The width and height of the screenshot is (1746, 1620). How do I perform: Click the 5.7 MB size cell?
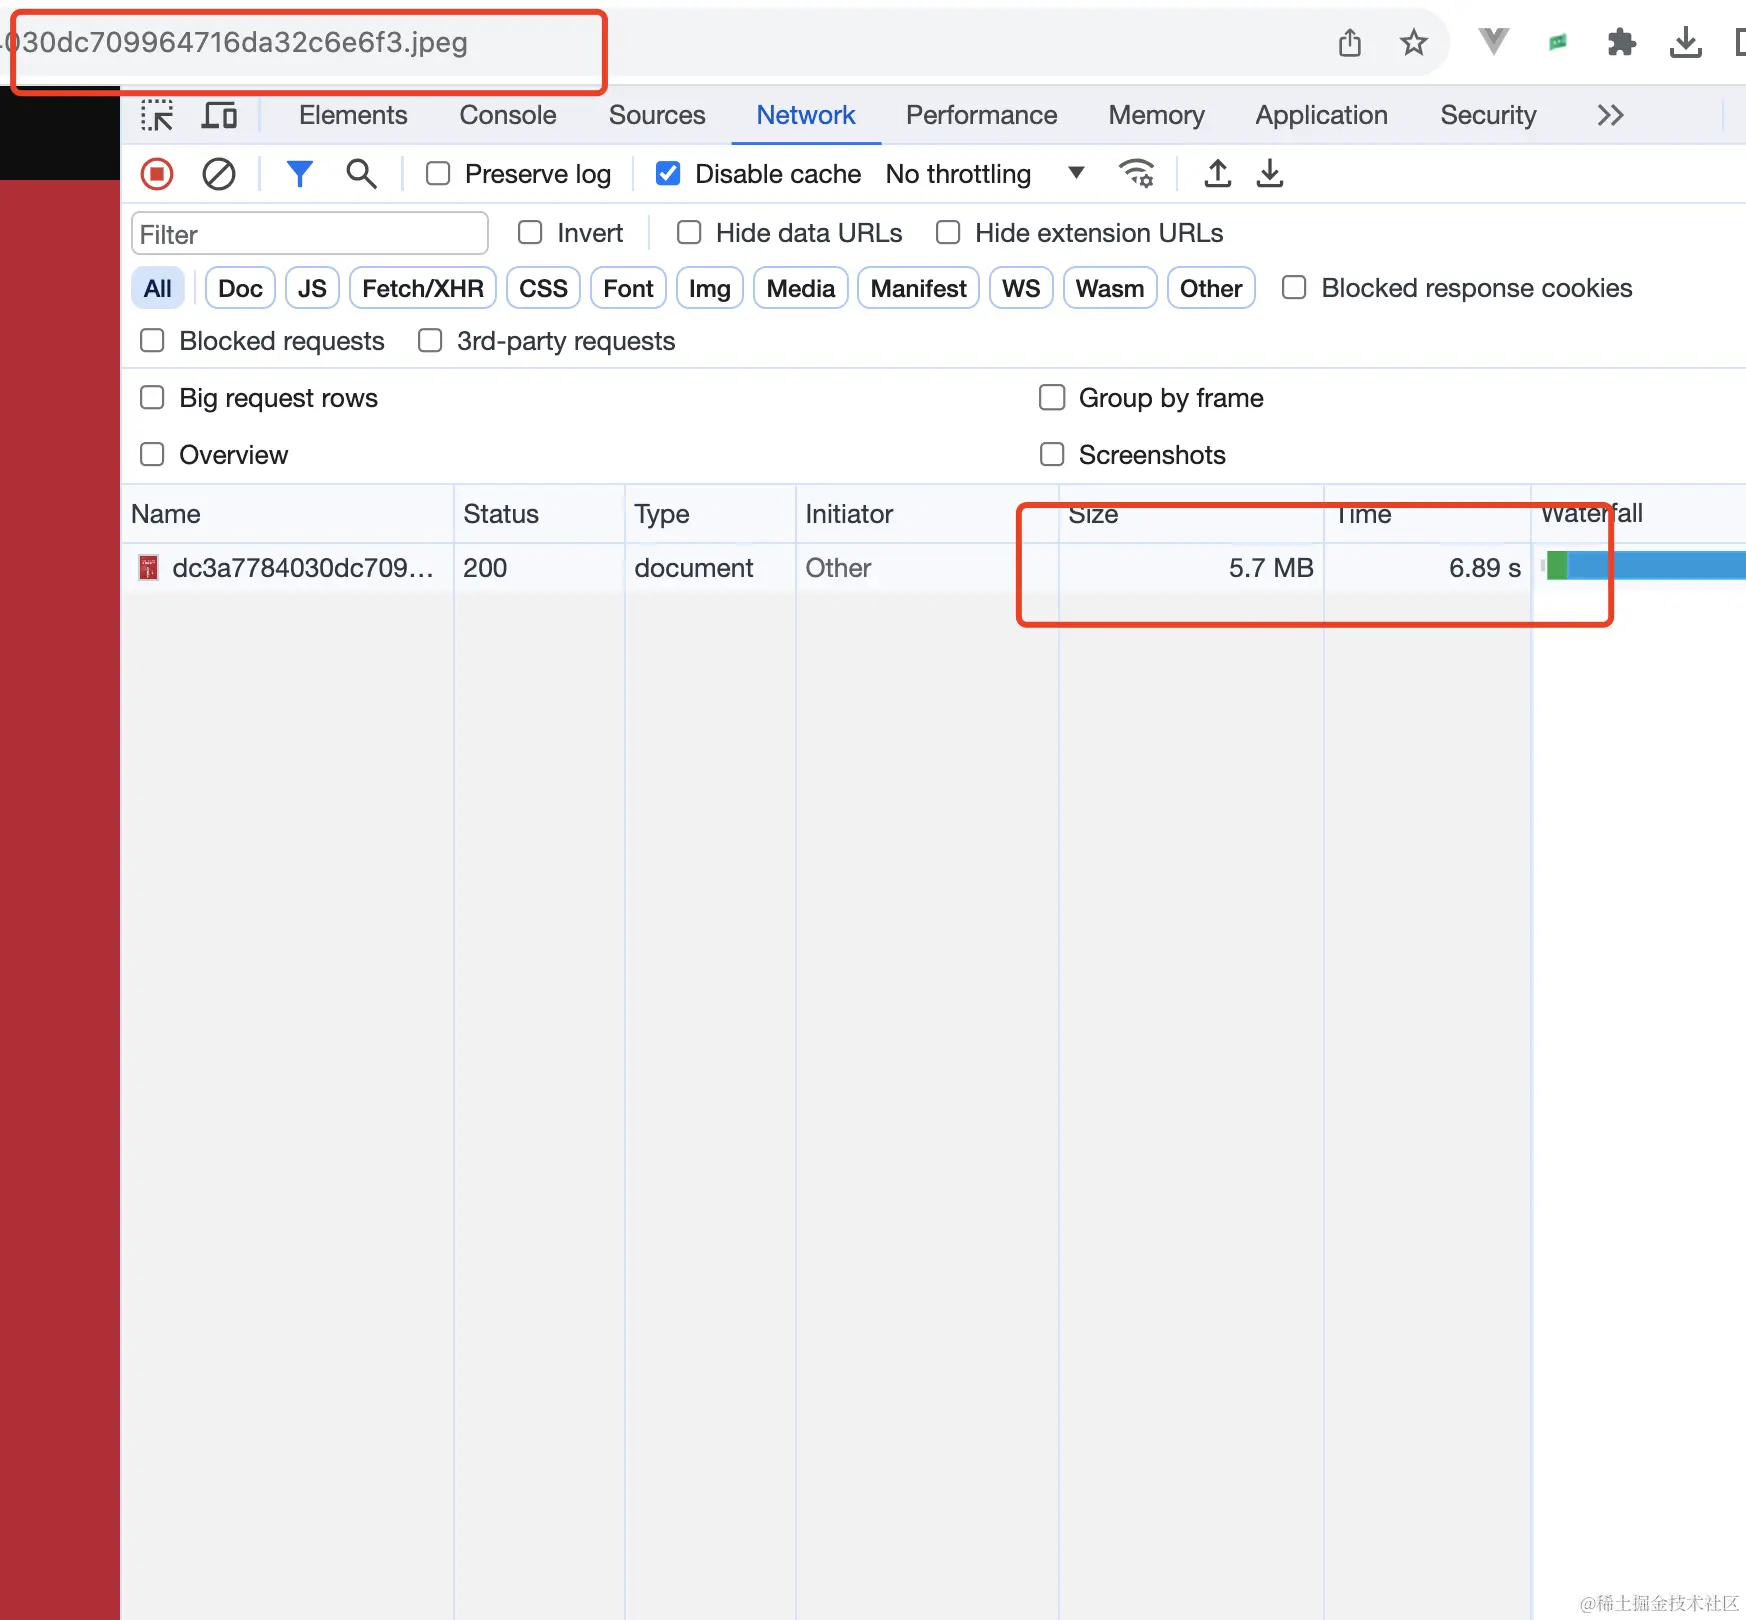pos(1191,568)
